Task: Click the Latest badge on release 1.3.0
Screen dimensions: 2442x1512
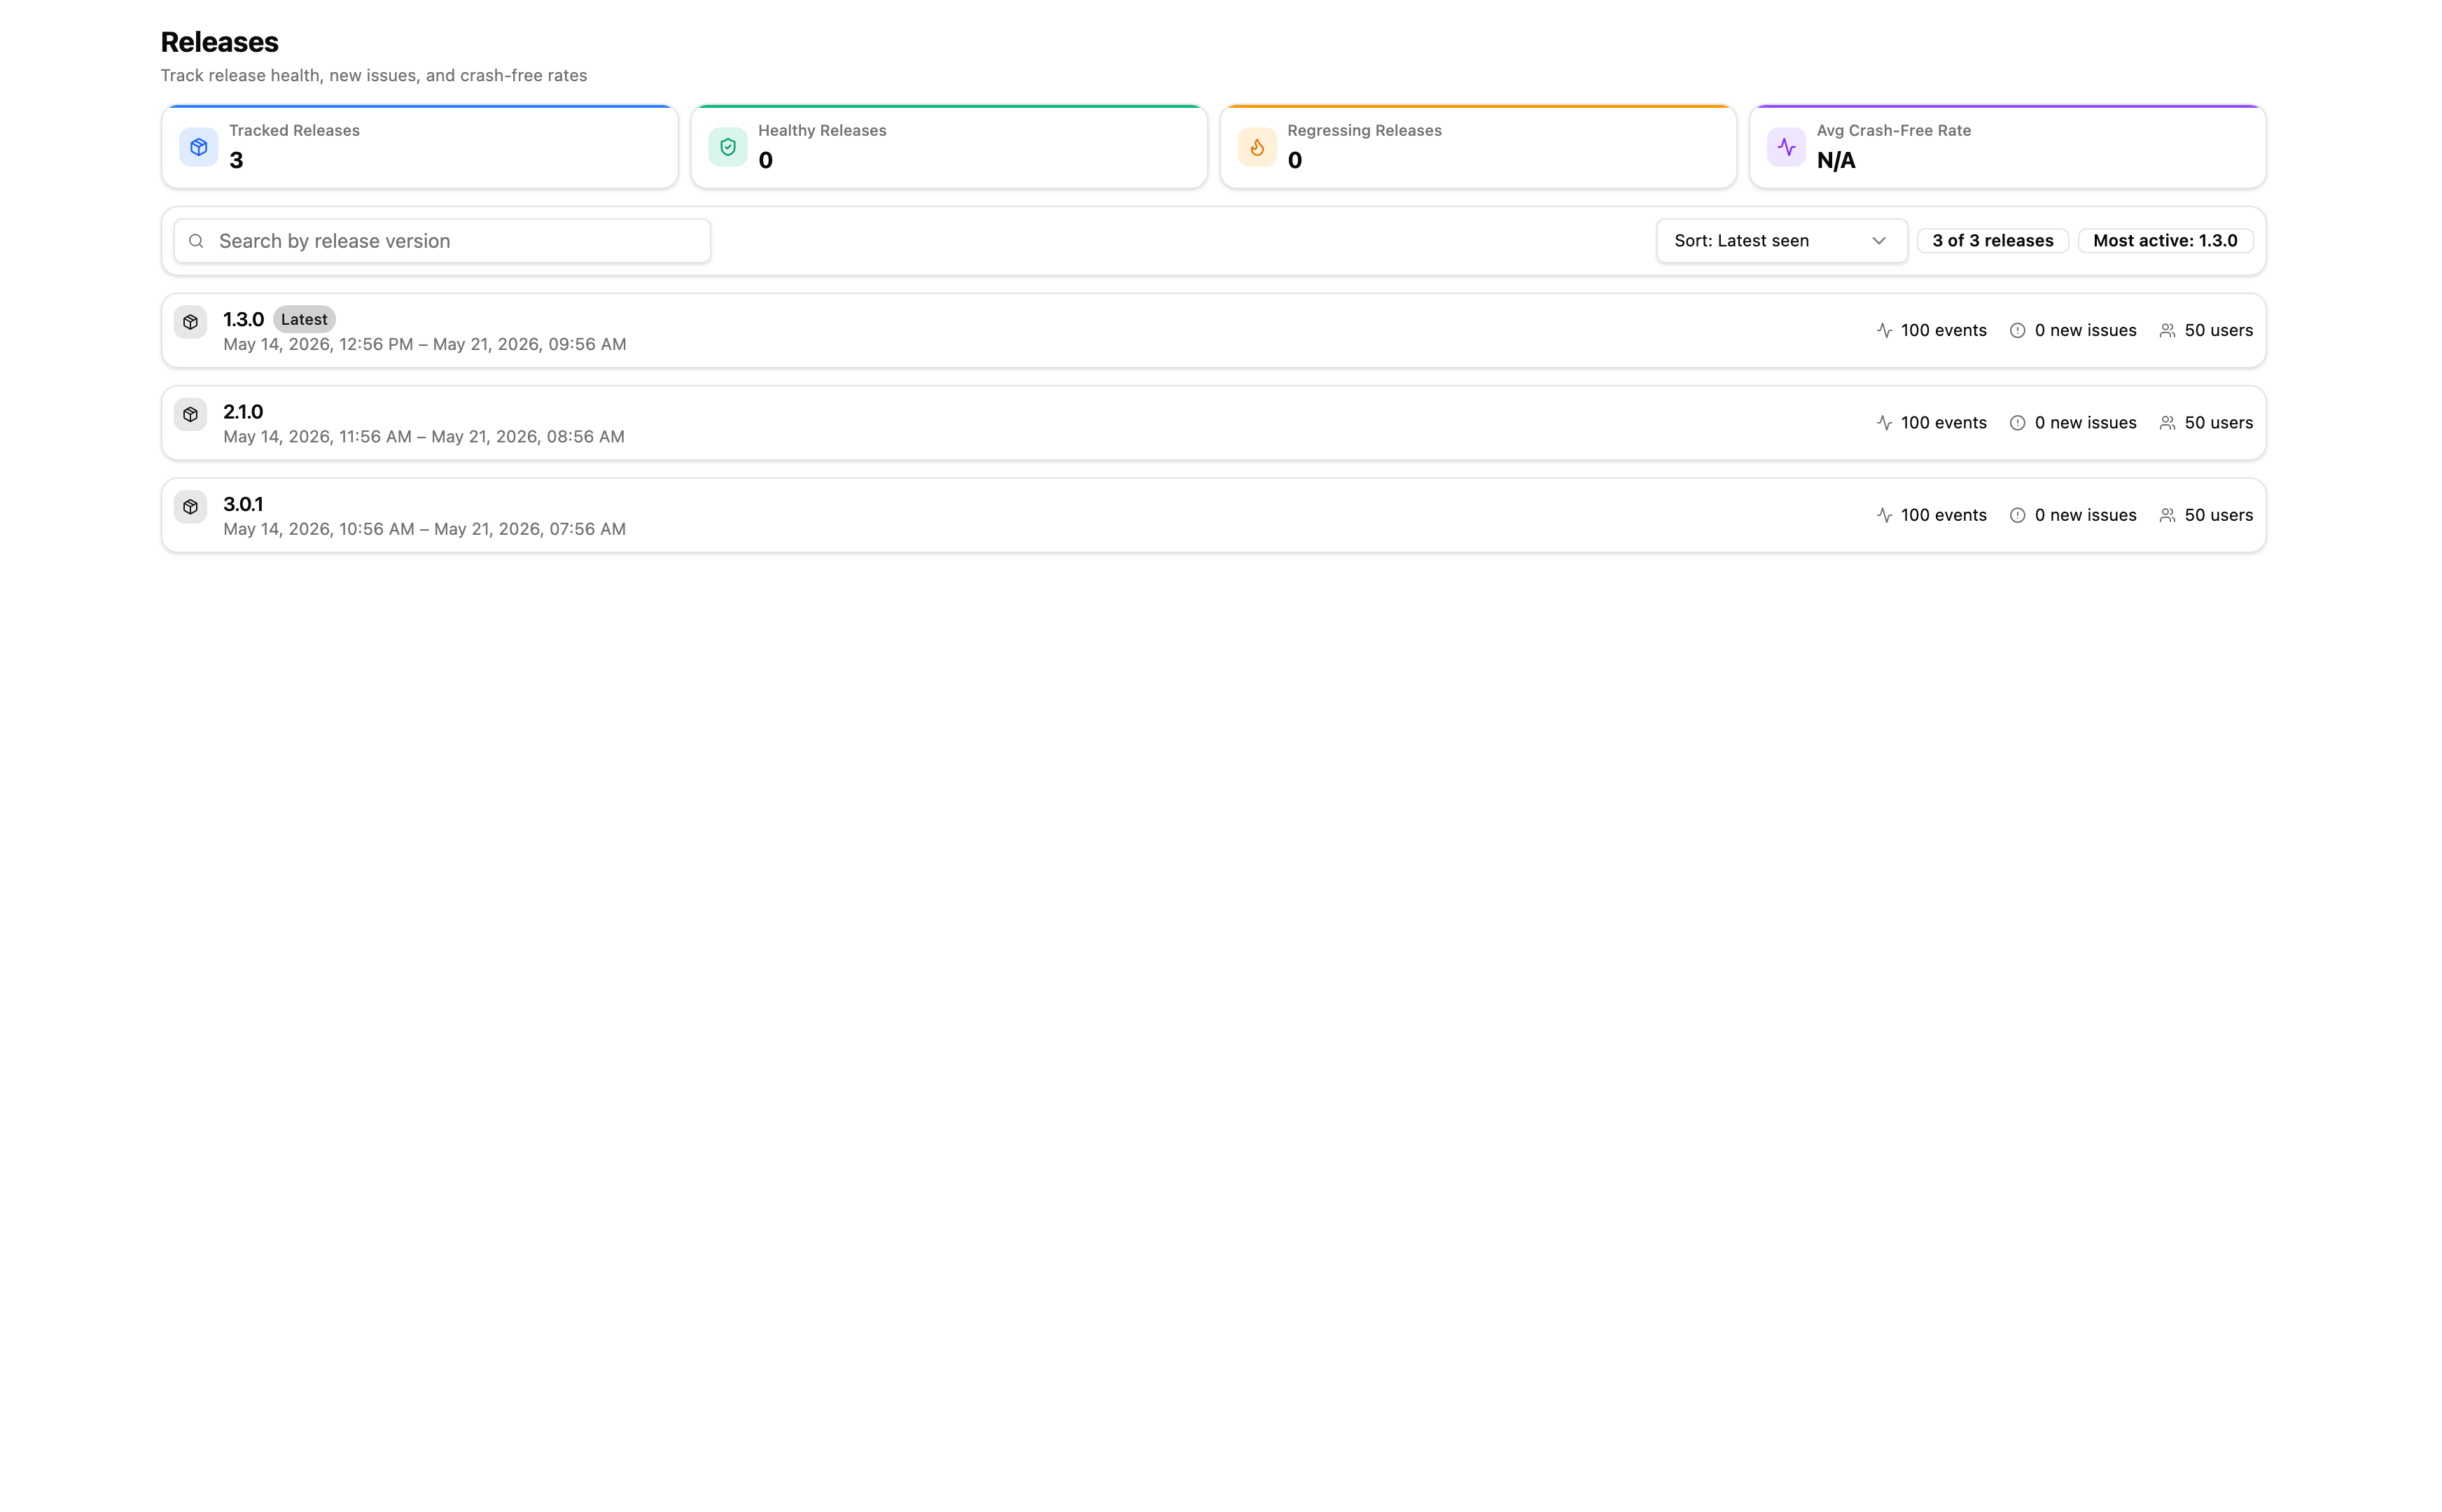Action: 304,319
